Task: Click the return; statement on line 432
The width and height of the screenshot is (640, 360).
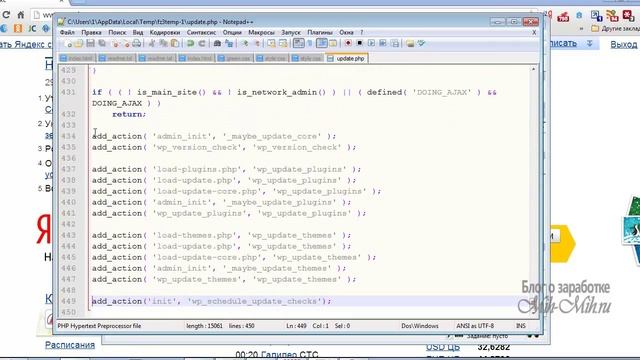Action: 129,114
